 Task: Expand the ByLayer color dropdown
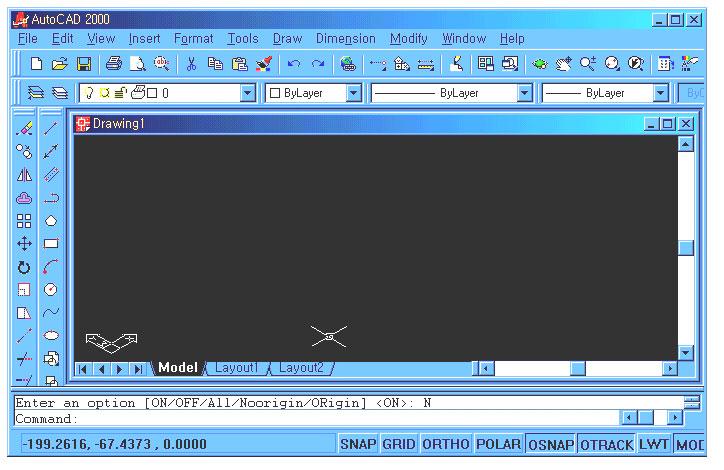pyautogui.click(x=353, y=93)
